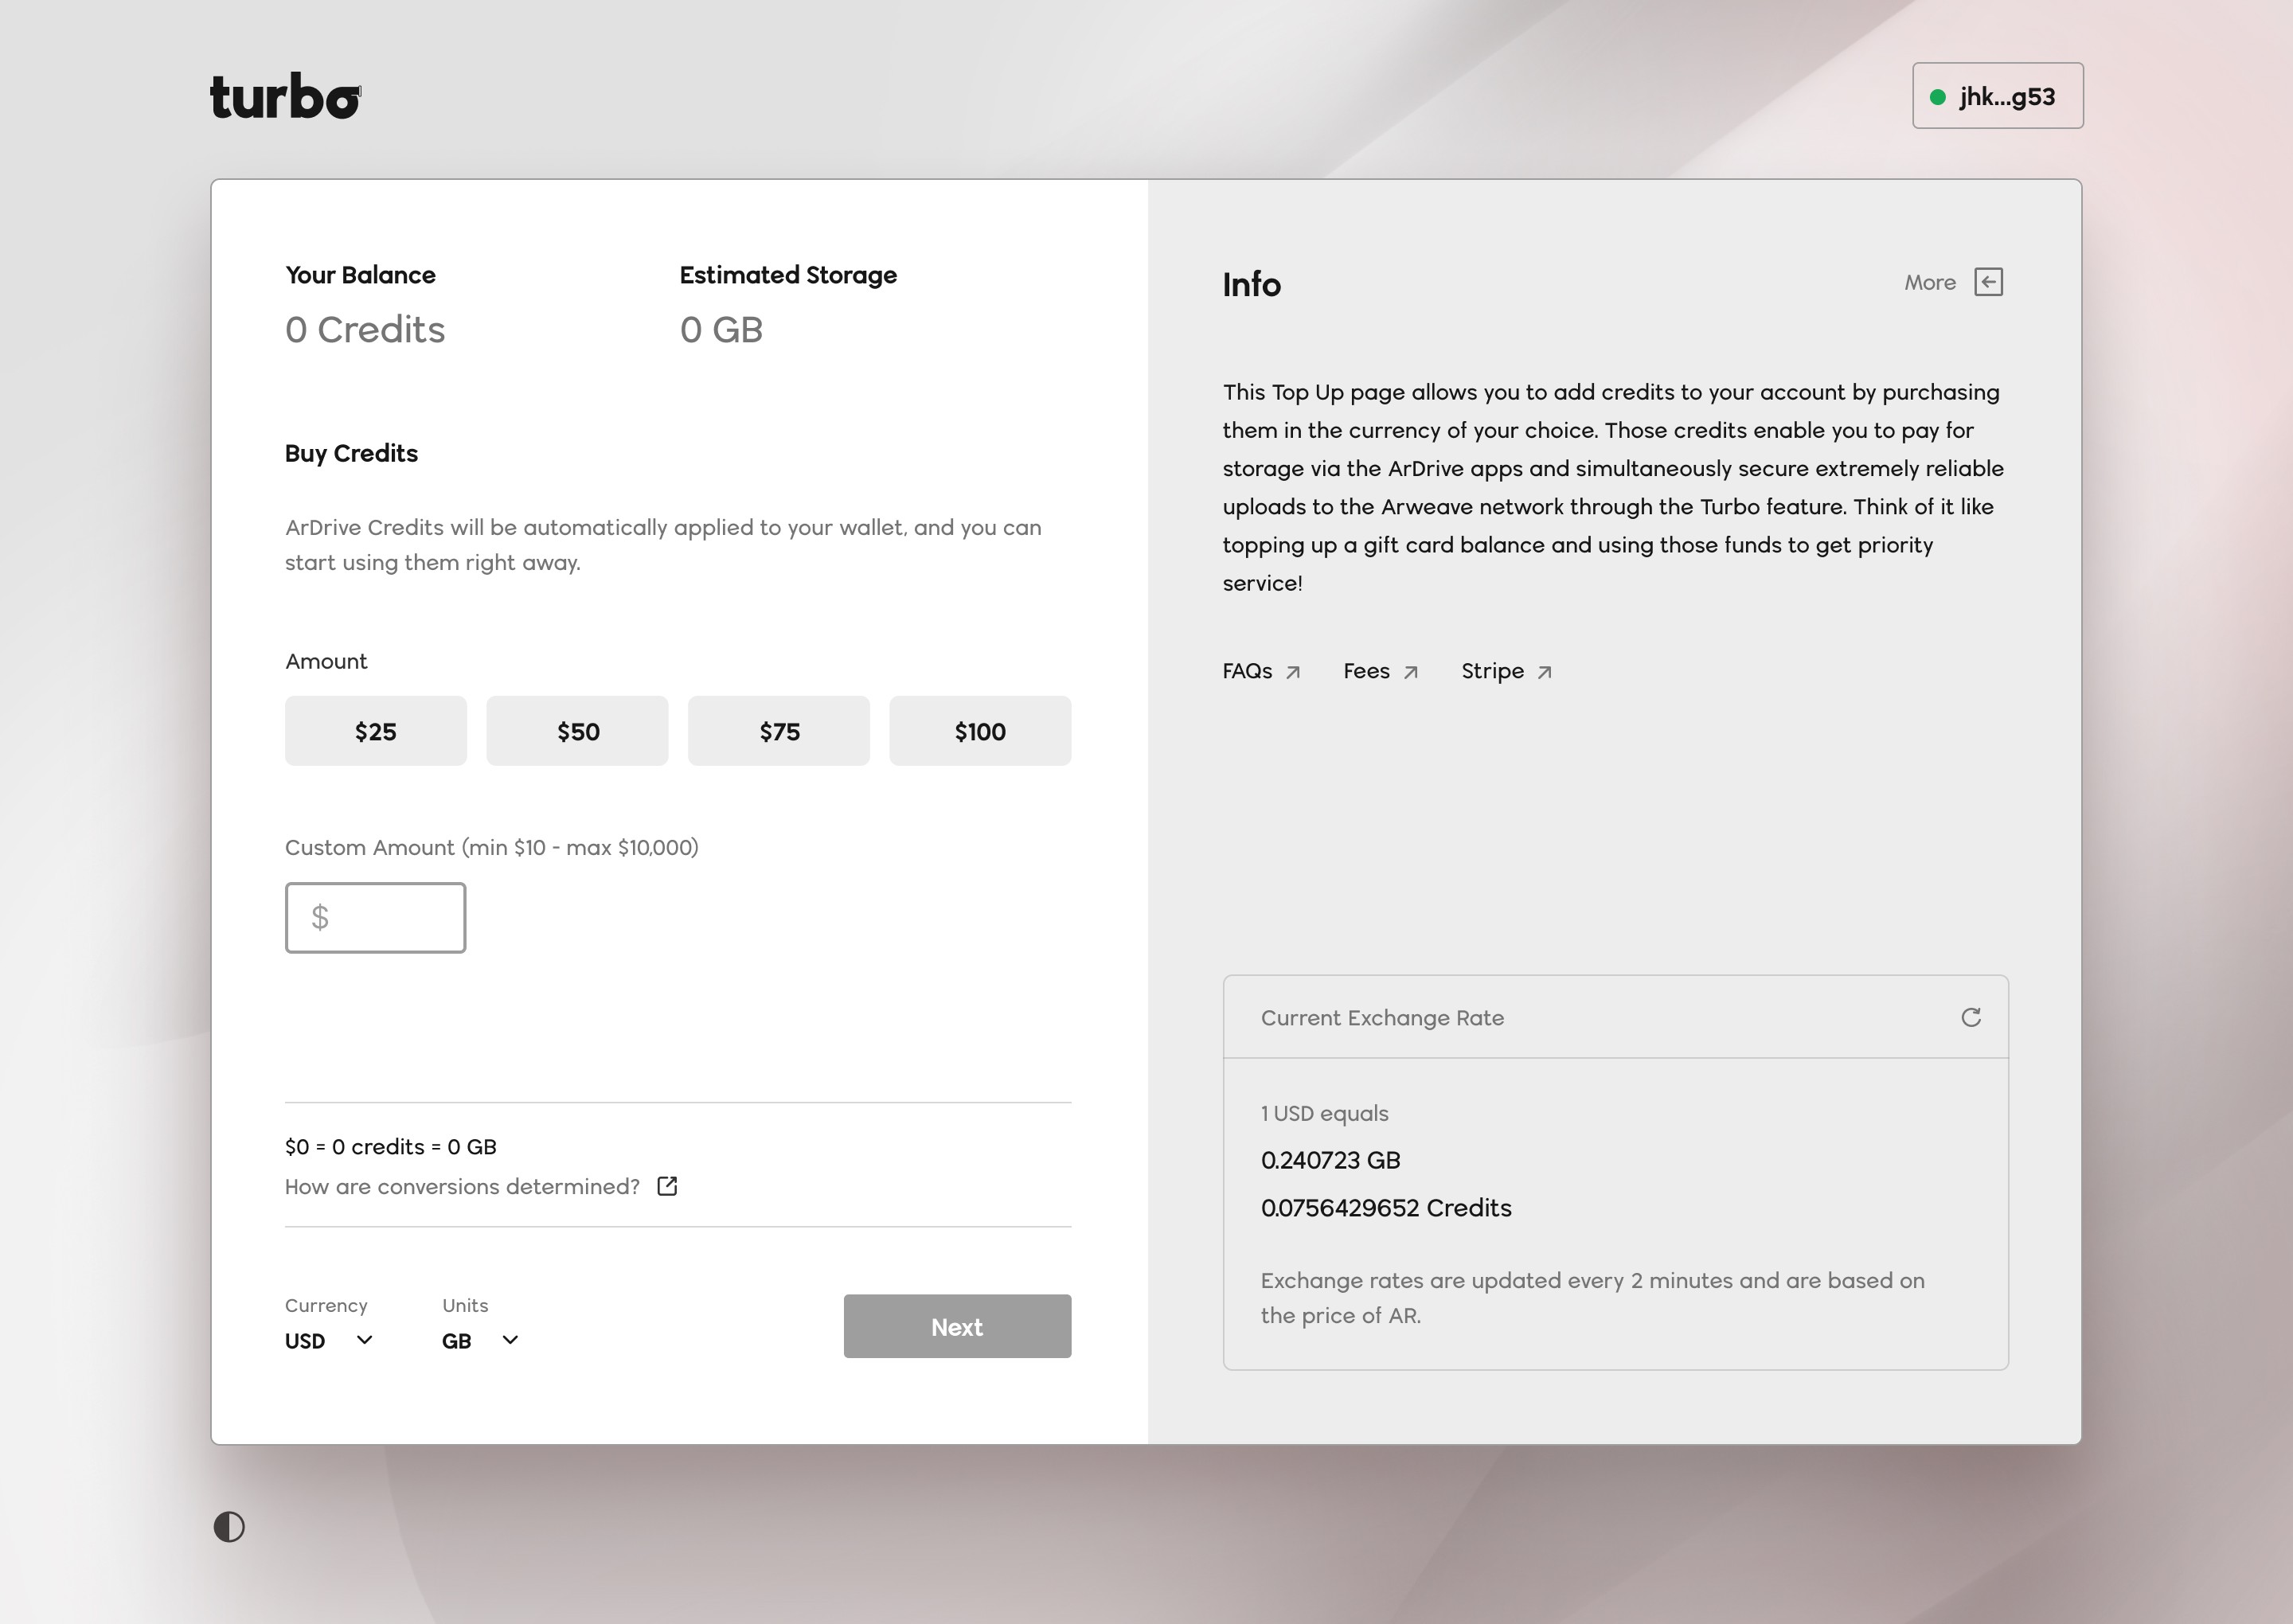Viewport: 2293px width, 1624px height.
Task: Toggle the dark/light theme icon
Action: pos(229,1526)
